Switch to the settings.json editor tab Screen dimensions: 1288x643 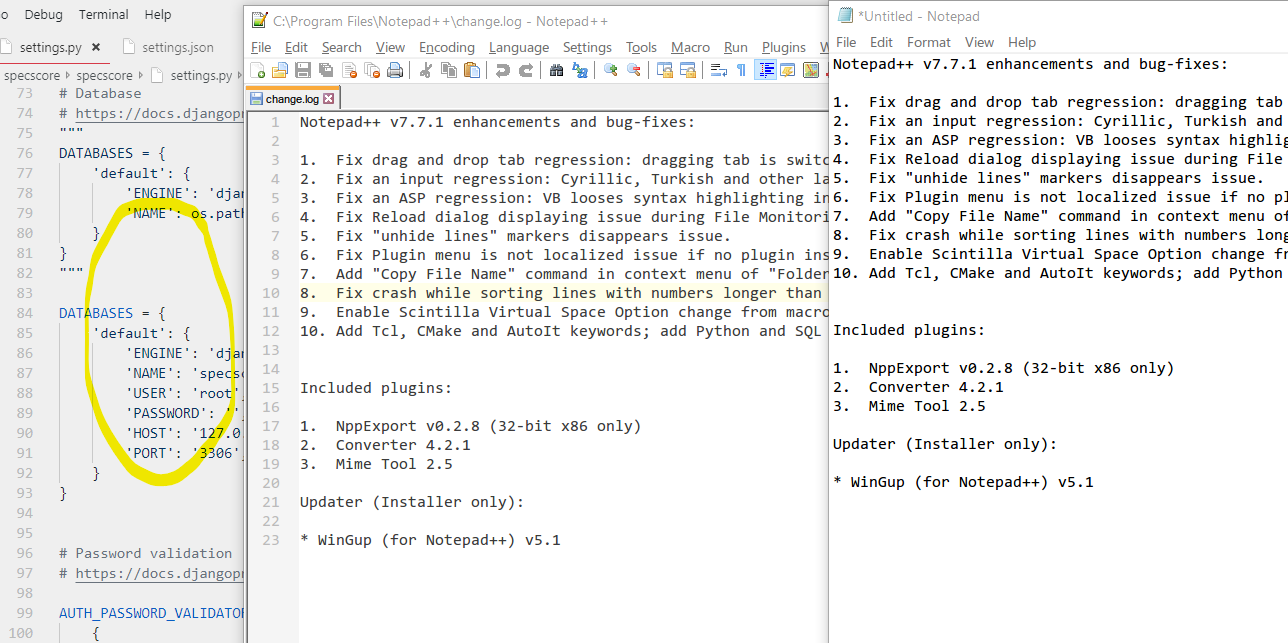pos(178,47)
